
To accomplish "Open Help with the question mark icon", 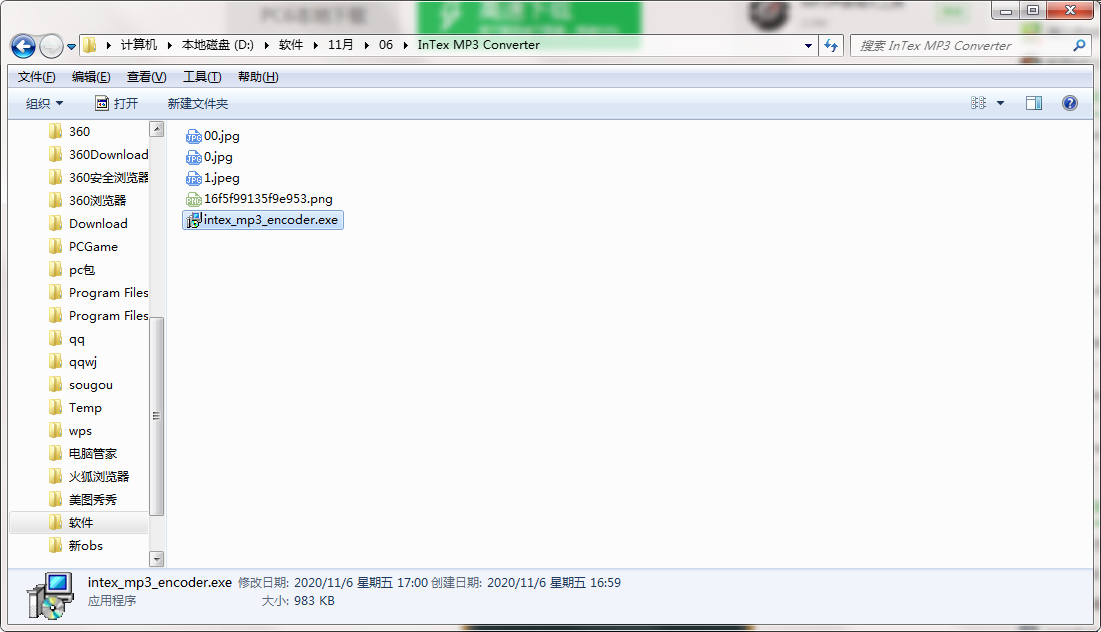I will tap(1069, 103).
